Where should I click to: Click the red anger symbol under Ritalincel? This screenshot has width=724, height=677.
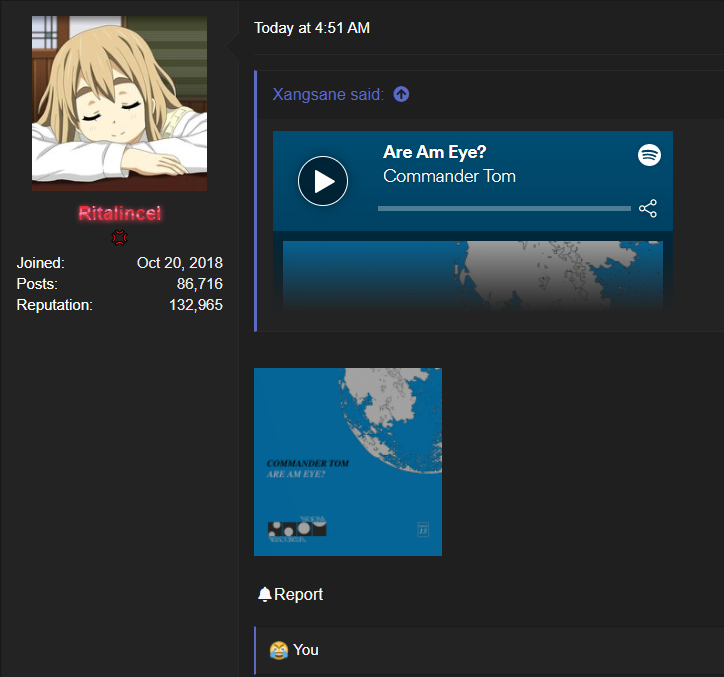pos(120,238)
